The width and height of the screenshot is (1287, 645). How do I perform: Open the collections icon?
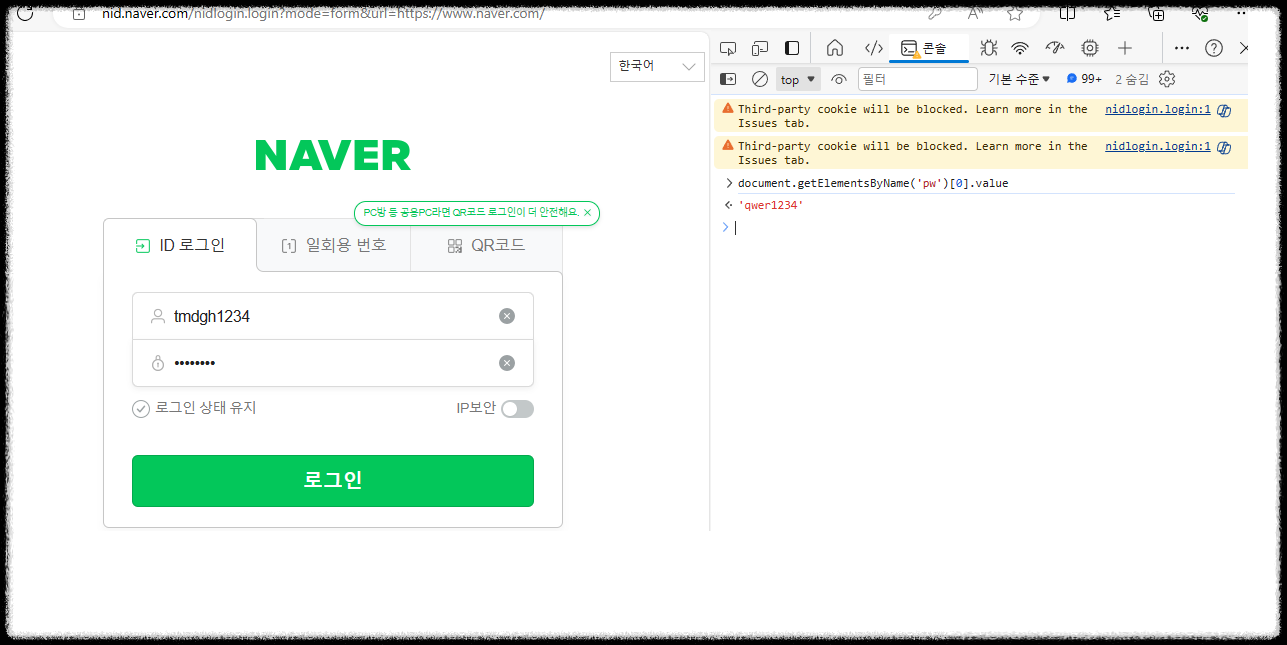pos(1156,13)
